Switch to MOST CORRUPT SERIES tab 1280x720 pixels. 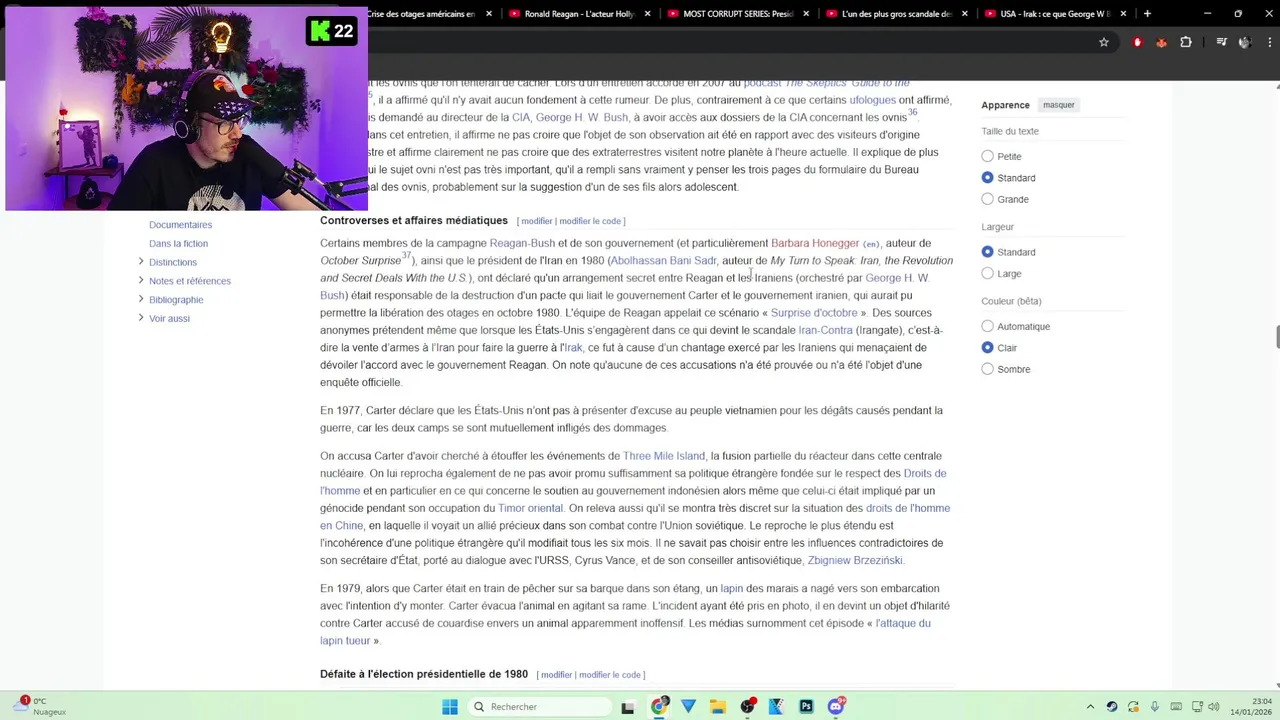click(738, 14)
